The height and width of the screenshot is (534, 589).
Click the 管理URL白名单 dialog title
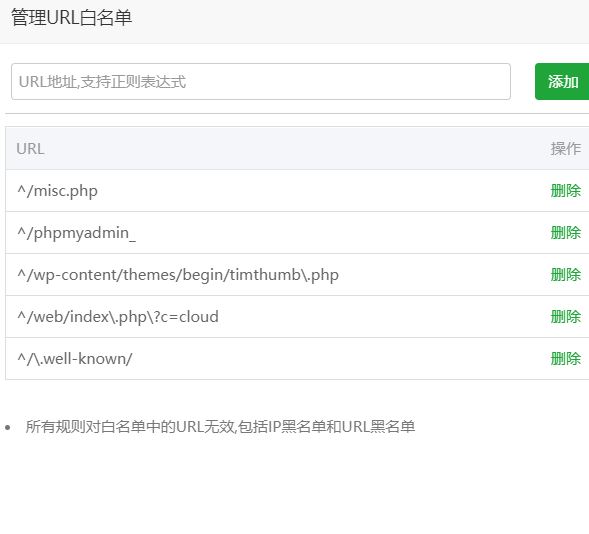(x=71, y=18)
